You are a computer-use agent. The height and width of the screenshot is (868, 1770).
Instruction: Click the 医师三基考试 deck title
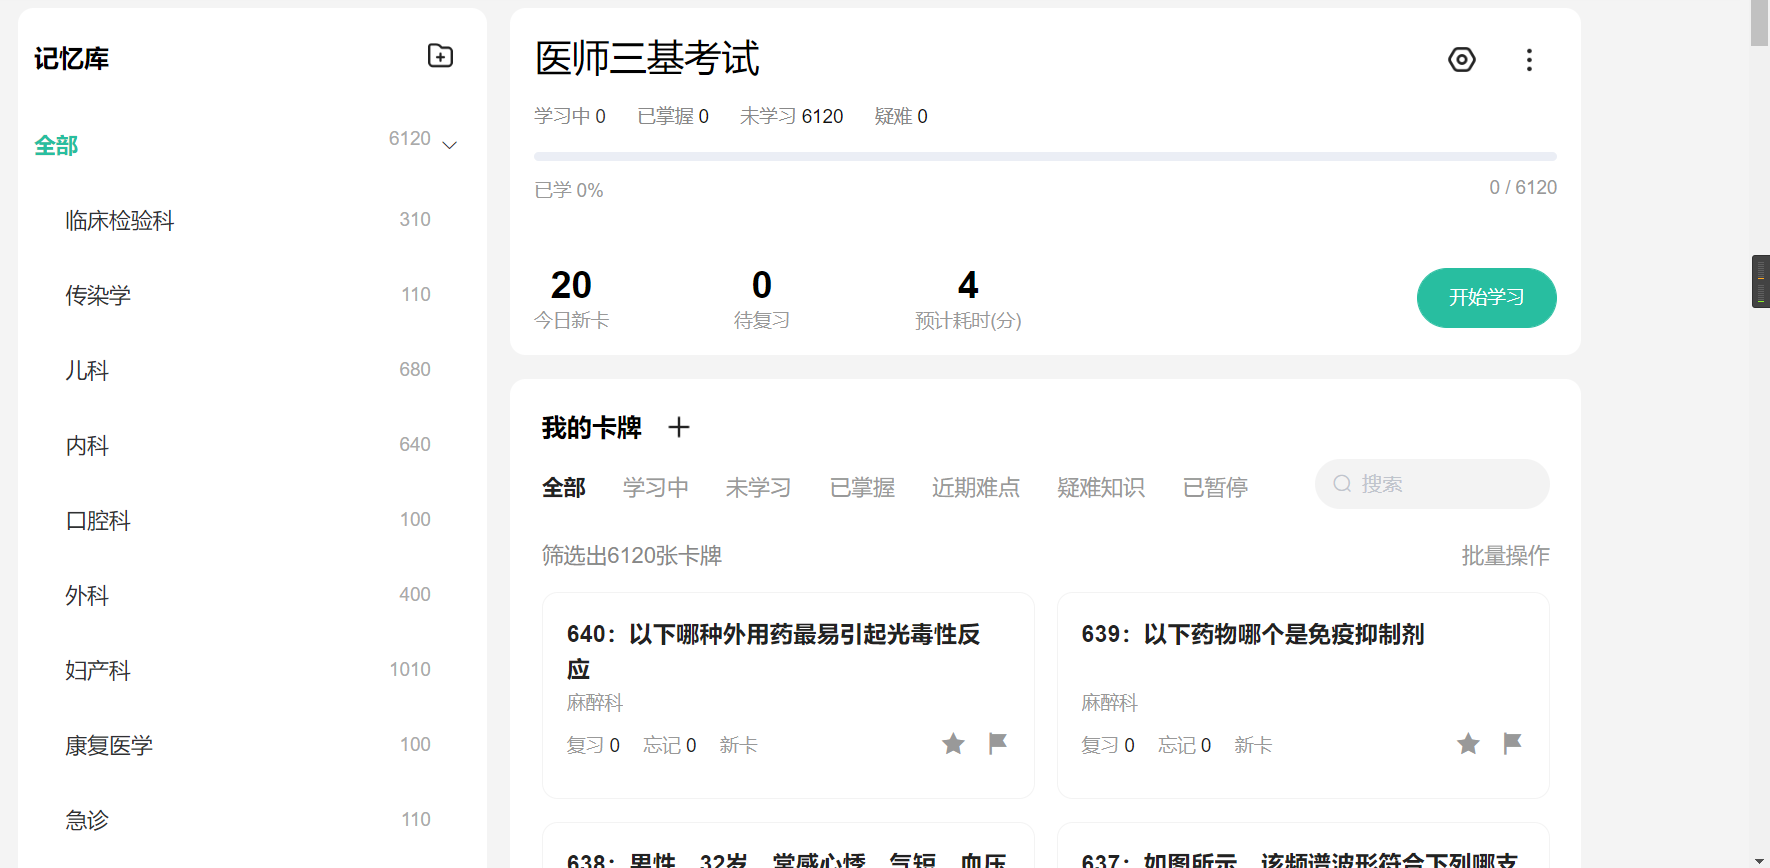647,58
